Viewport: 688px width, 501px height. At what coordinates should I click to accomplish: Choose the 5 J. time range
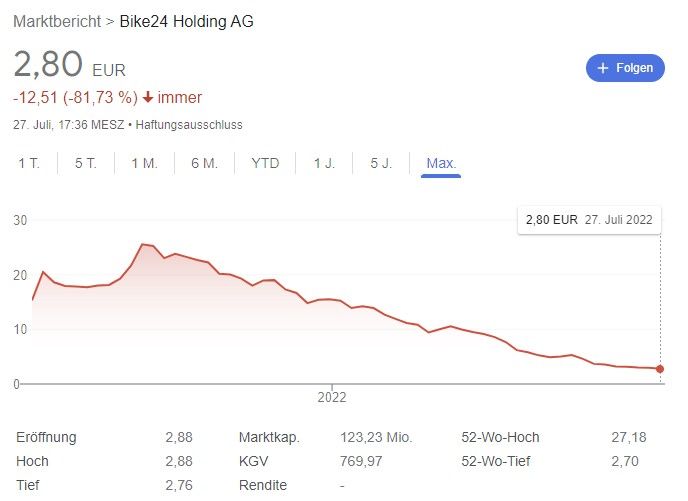[x=381, y=163]
